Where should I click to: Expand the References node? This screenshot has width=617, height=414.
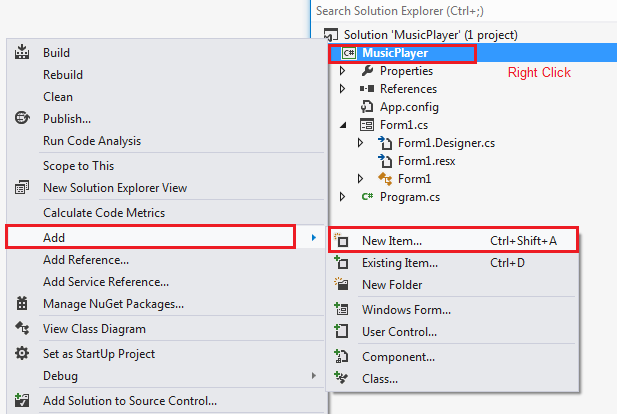point(342,89)
